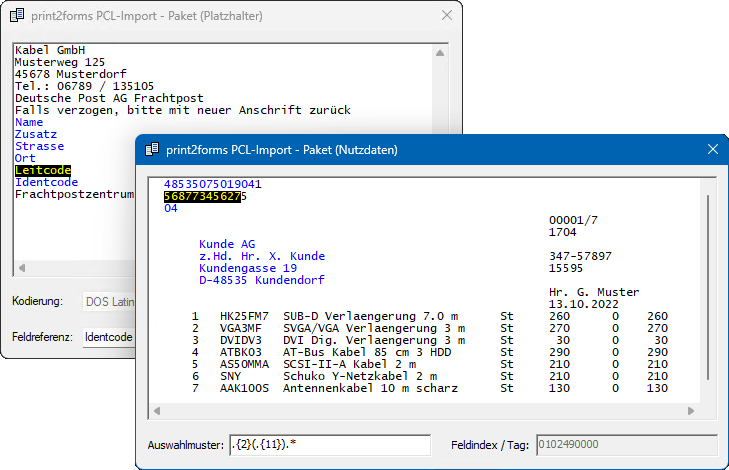
Task: Select the blue Identcode placeholder
Action: [46, 183]
